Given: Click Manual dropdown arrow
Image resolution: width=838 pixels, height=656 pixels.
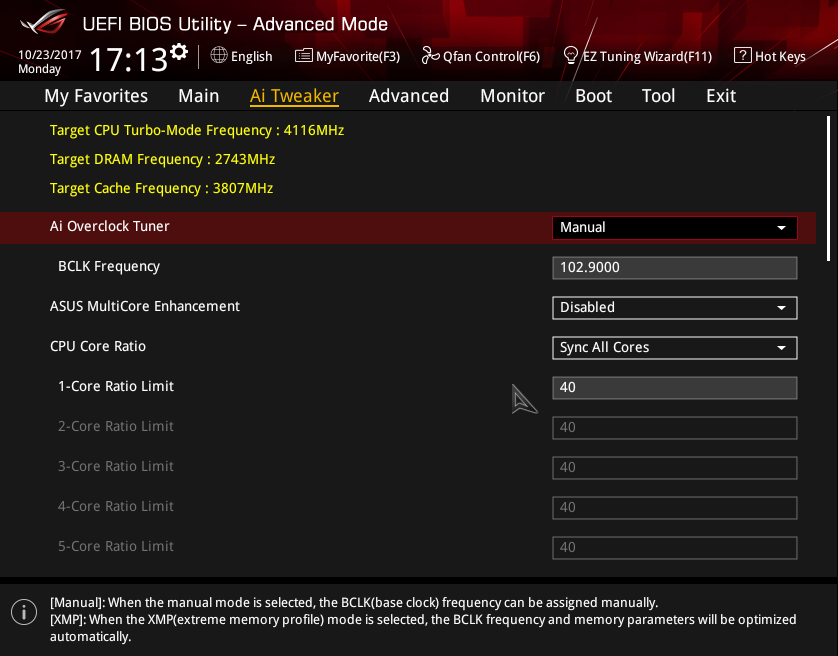Looking at the screenshot, I should [781, 228].
